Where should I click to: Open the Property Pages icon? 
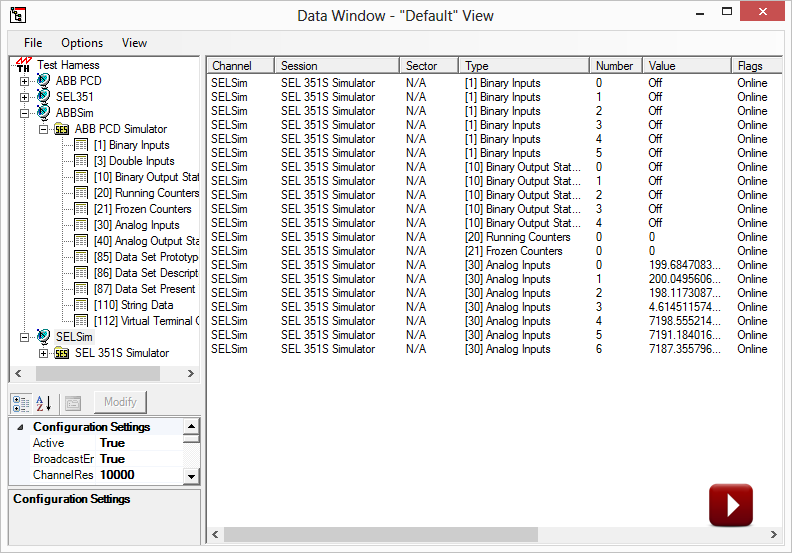[73, 404]
